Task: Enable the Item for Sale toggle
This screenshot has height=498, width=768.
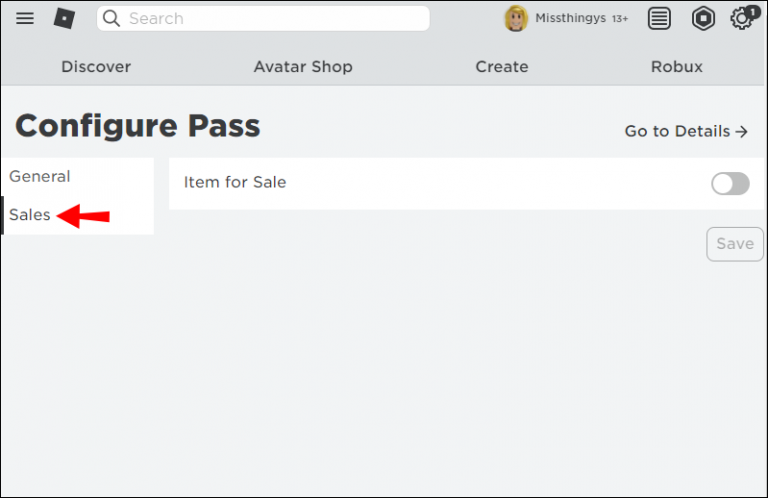Action: 730,183
